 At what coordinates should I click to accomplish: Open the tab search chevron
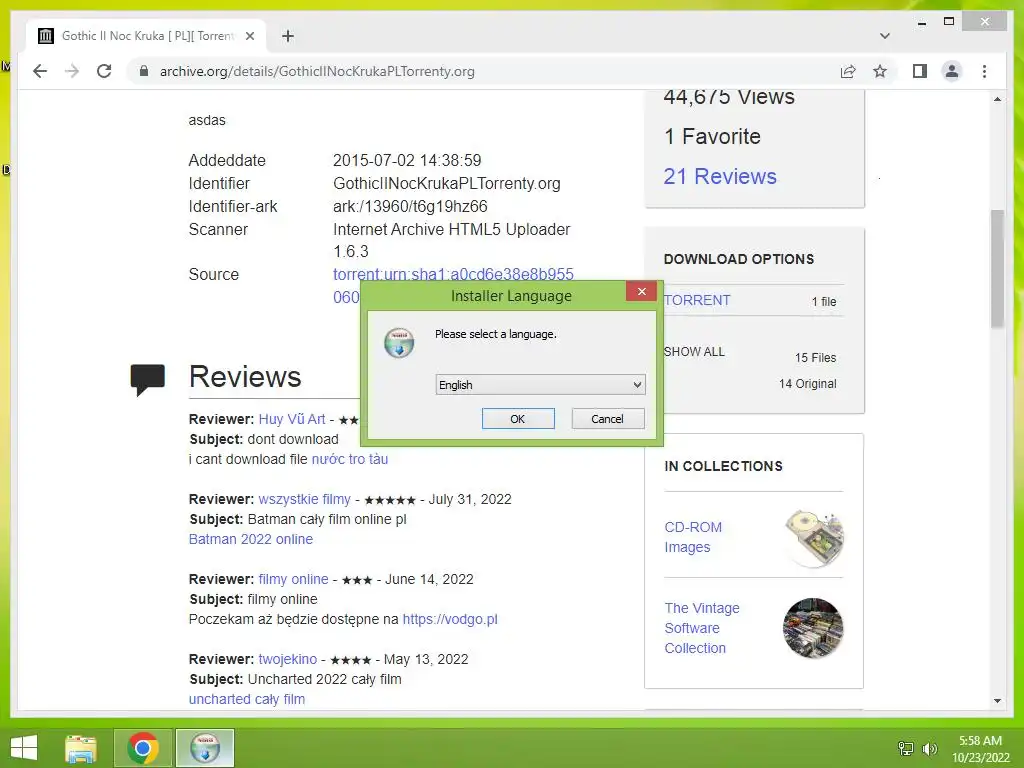point(885,36)
